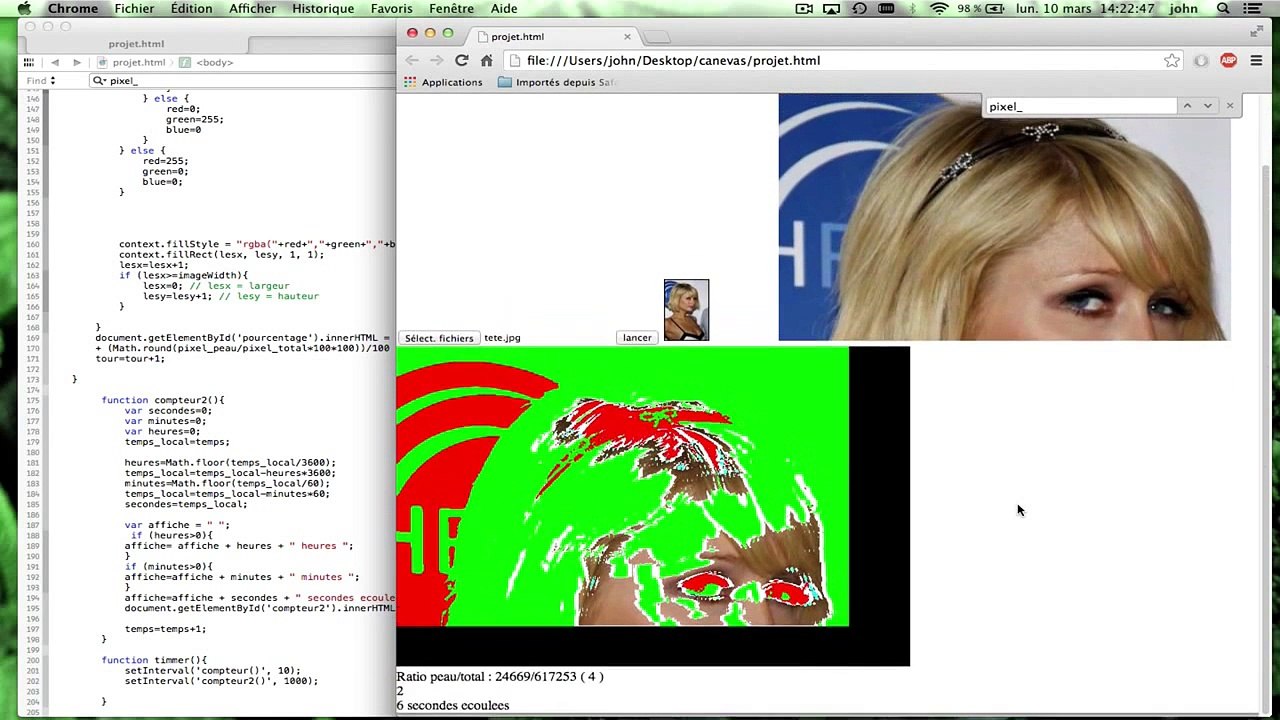The width and height of the screenshot is (1280, 720).
Task: Open the Find mode stepper in the editor
Action: pos(41,81)
